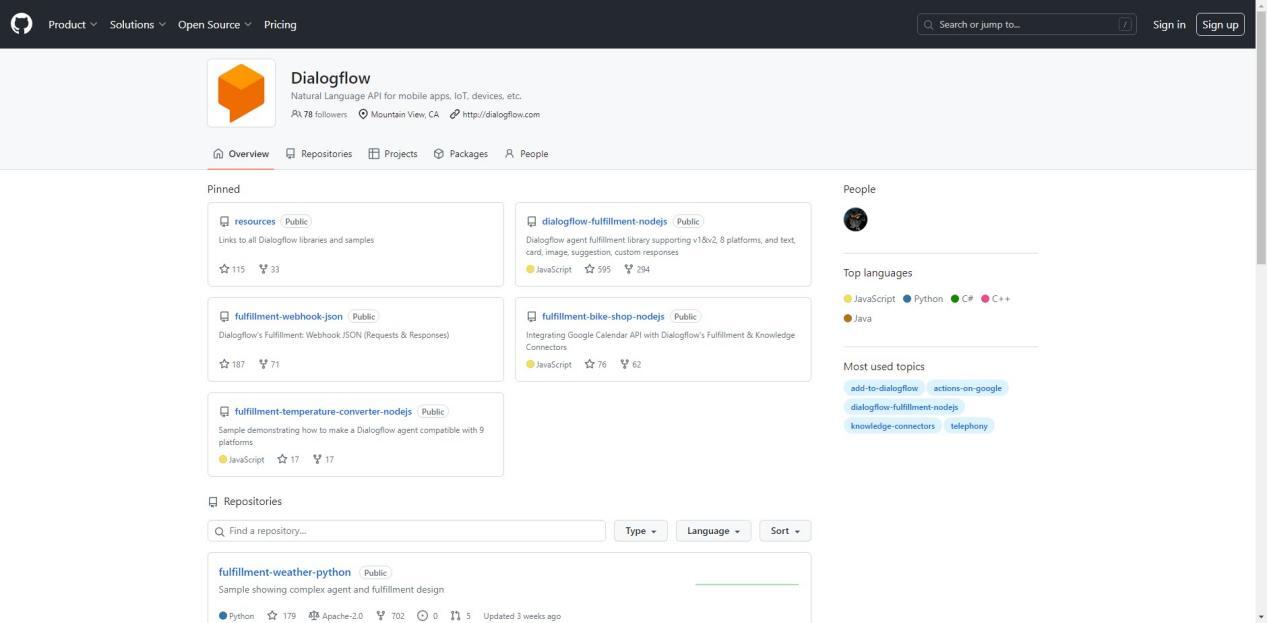Filter by Python in Top languages
Viewport: 1267px width, 623px height.
coord(923,299)
